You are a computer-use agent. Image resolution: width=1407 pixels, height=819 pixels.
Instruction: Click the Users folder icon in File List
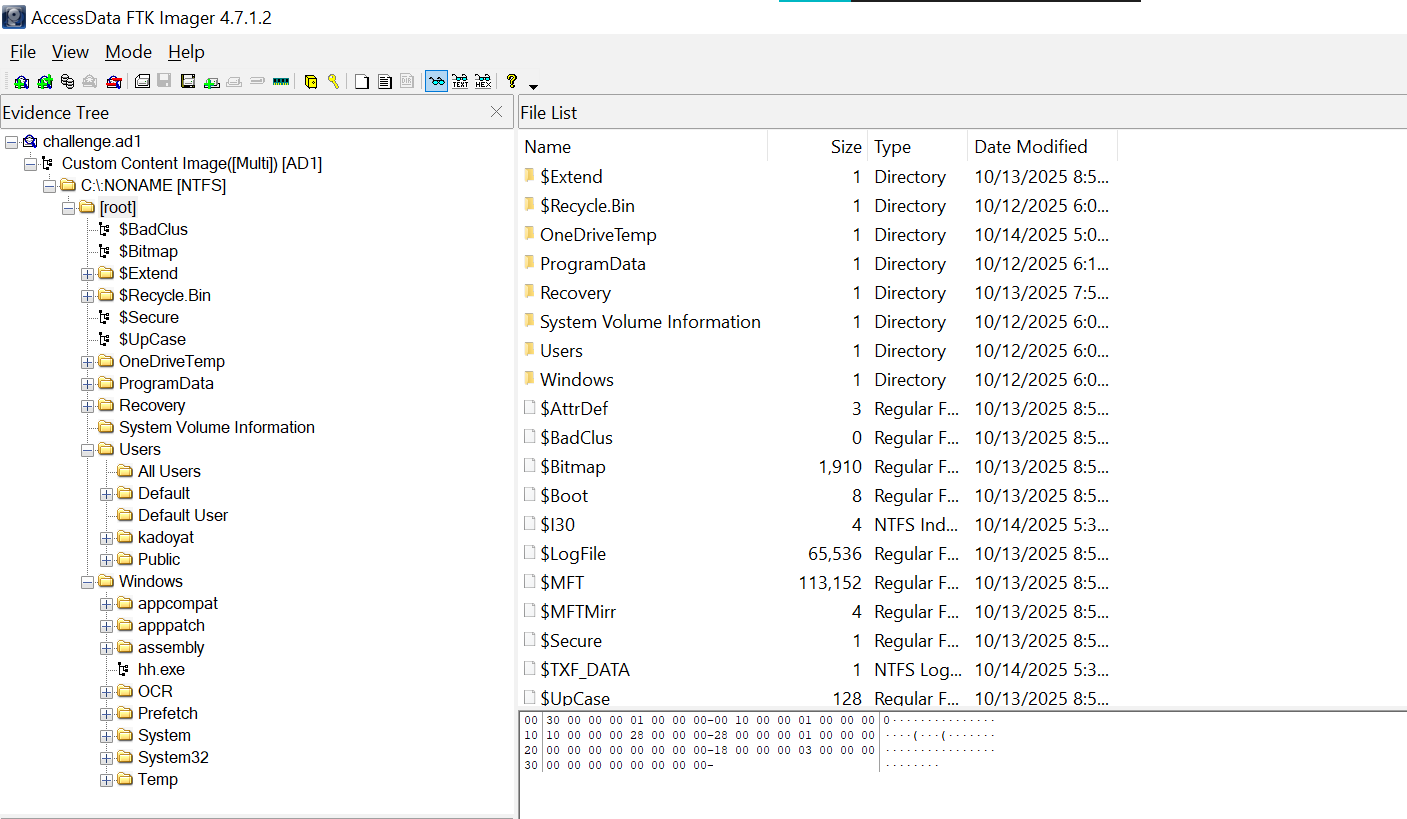pyautogui.click(x=529, y=350)
